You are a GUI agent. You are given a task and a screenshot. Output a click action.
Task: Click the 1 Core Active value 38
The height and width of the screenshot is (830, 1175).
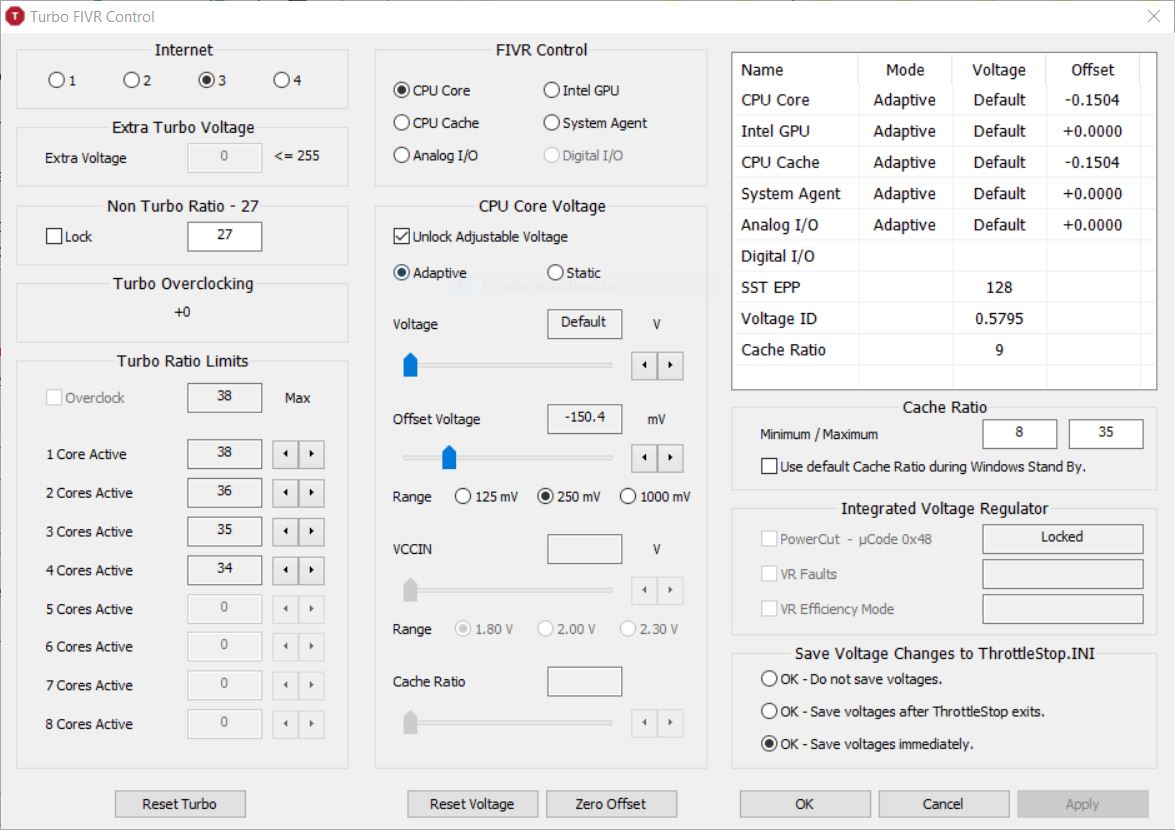click(x=225, y=453)
